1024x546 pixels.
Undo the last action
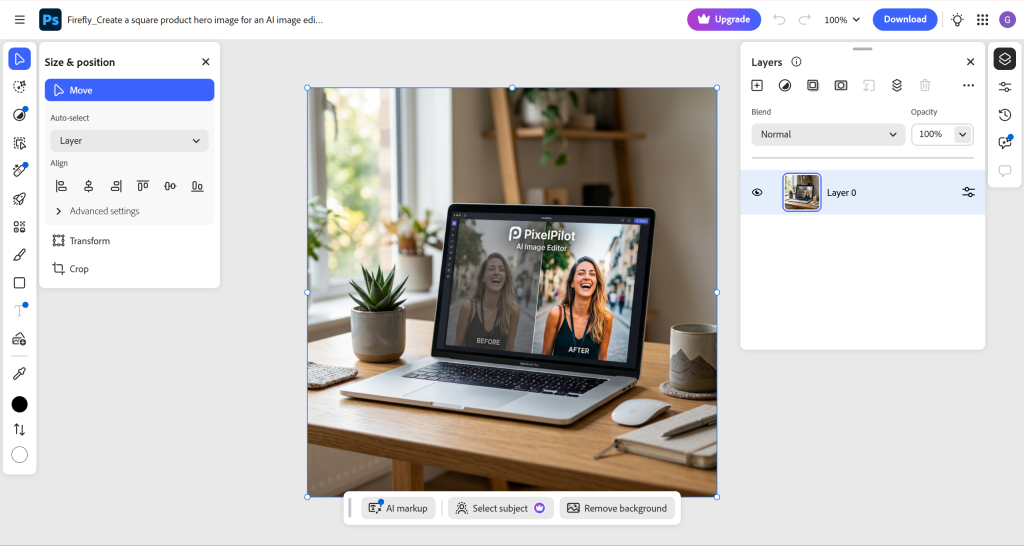pyautogui.click(x=779, y=20)
